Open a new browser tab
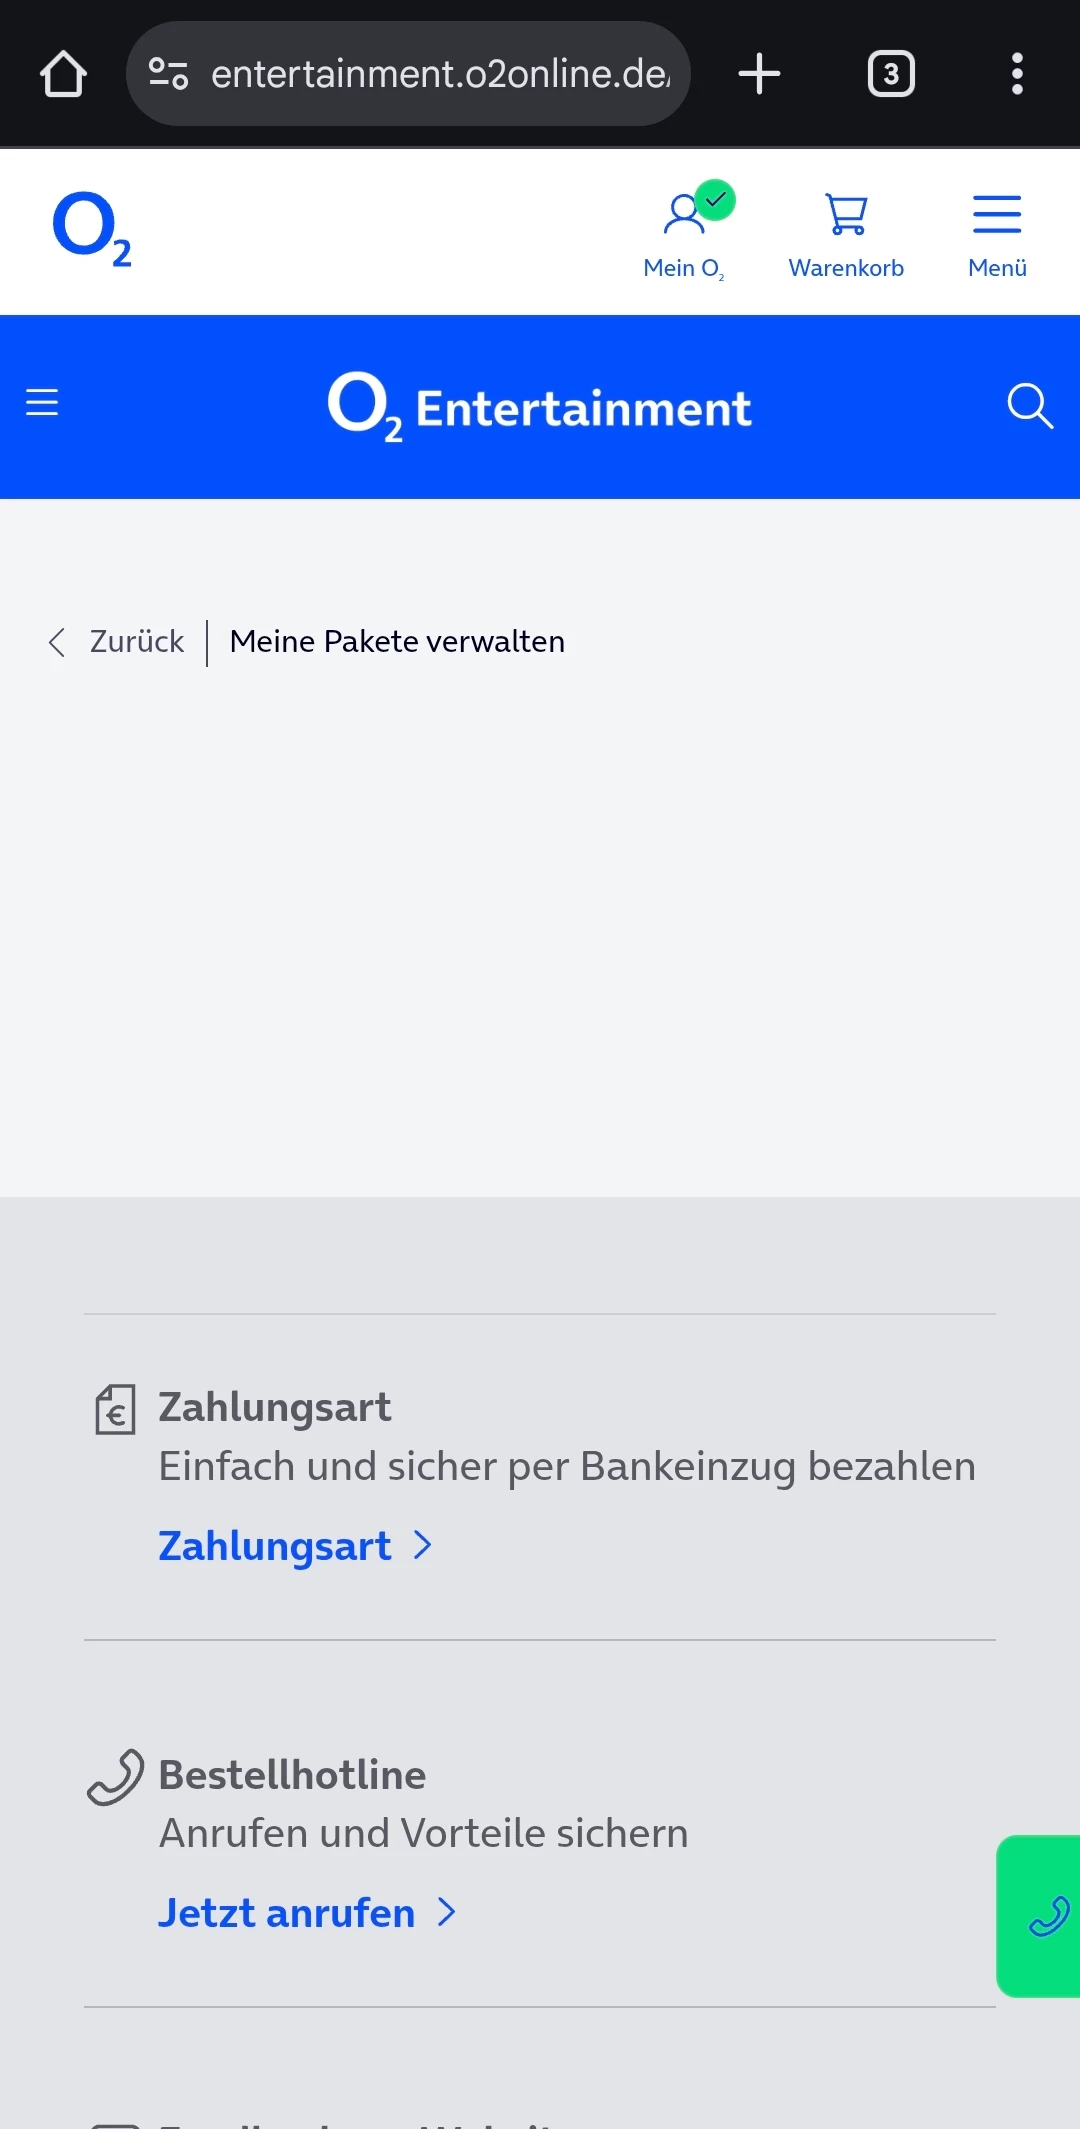The image size is (1080, 2129). 759,74
